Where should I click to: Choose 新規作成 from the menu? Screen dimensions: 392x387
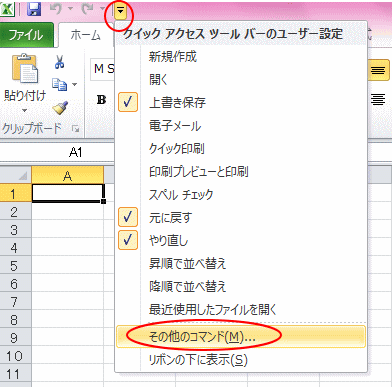point(241,57)
